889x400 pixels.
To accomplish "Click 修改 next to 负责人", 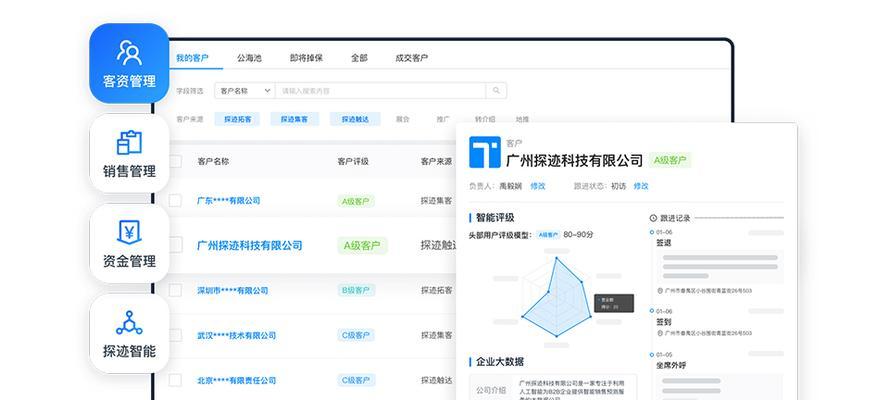I will click(x=537, y=186).
